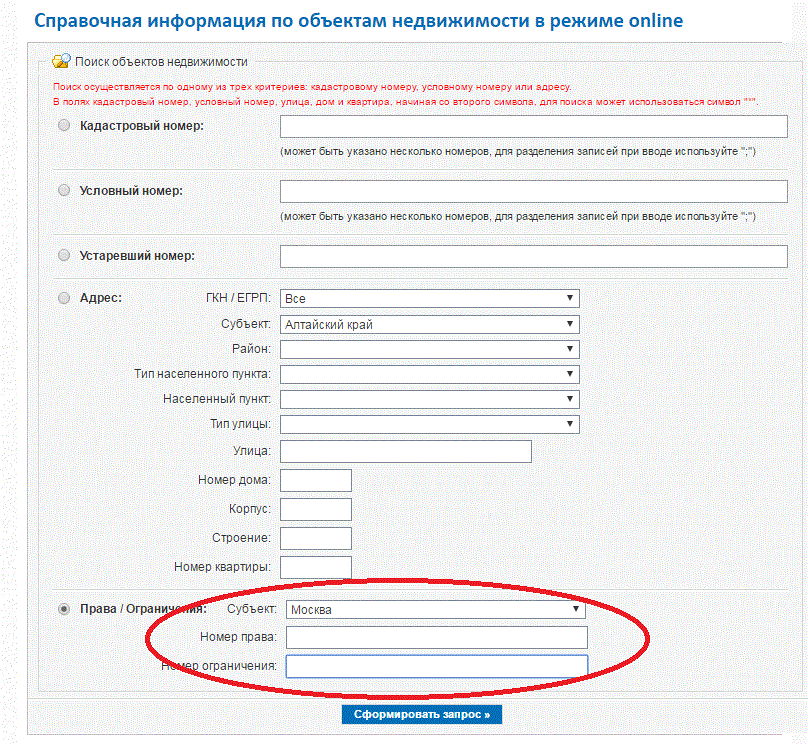Click the Сформировать запрос button
This screenshot has width=808, height=744.
point(422,715)
